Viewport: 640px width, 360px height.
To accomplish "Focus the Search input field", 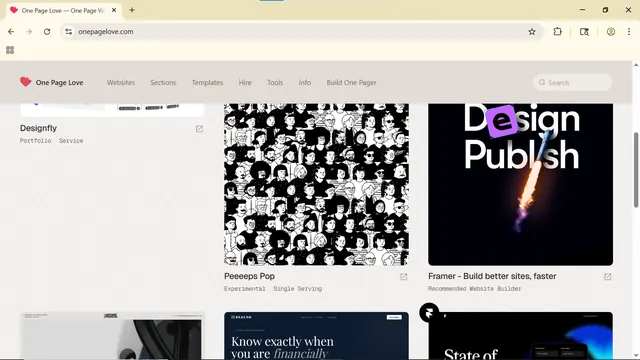I will 572,82.
